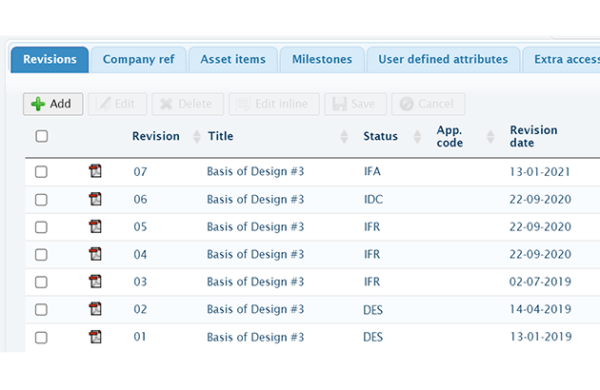600x390 pixels.
Task: Click the Edit inline button
Action: click(x=274, y=104)
